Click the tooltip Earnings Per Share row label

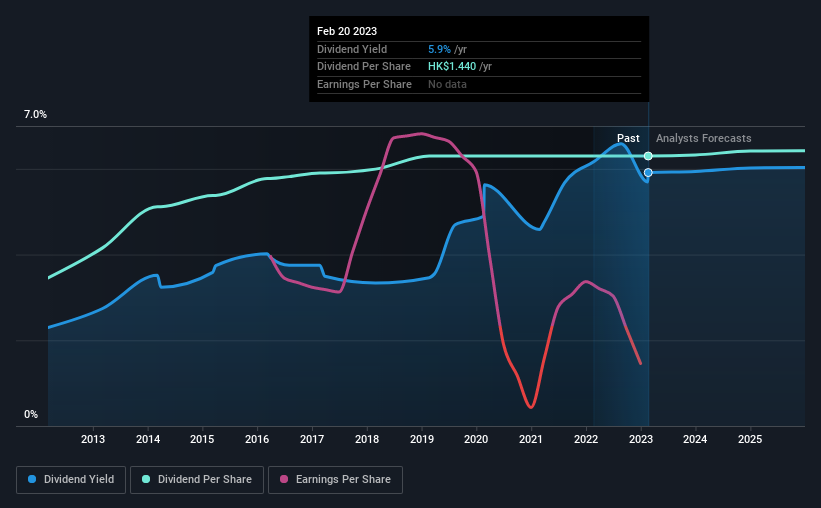tap(364, 84)
